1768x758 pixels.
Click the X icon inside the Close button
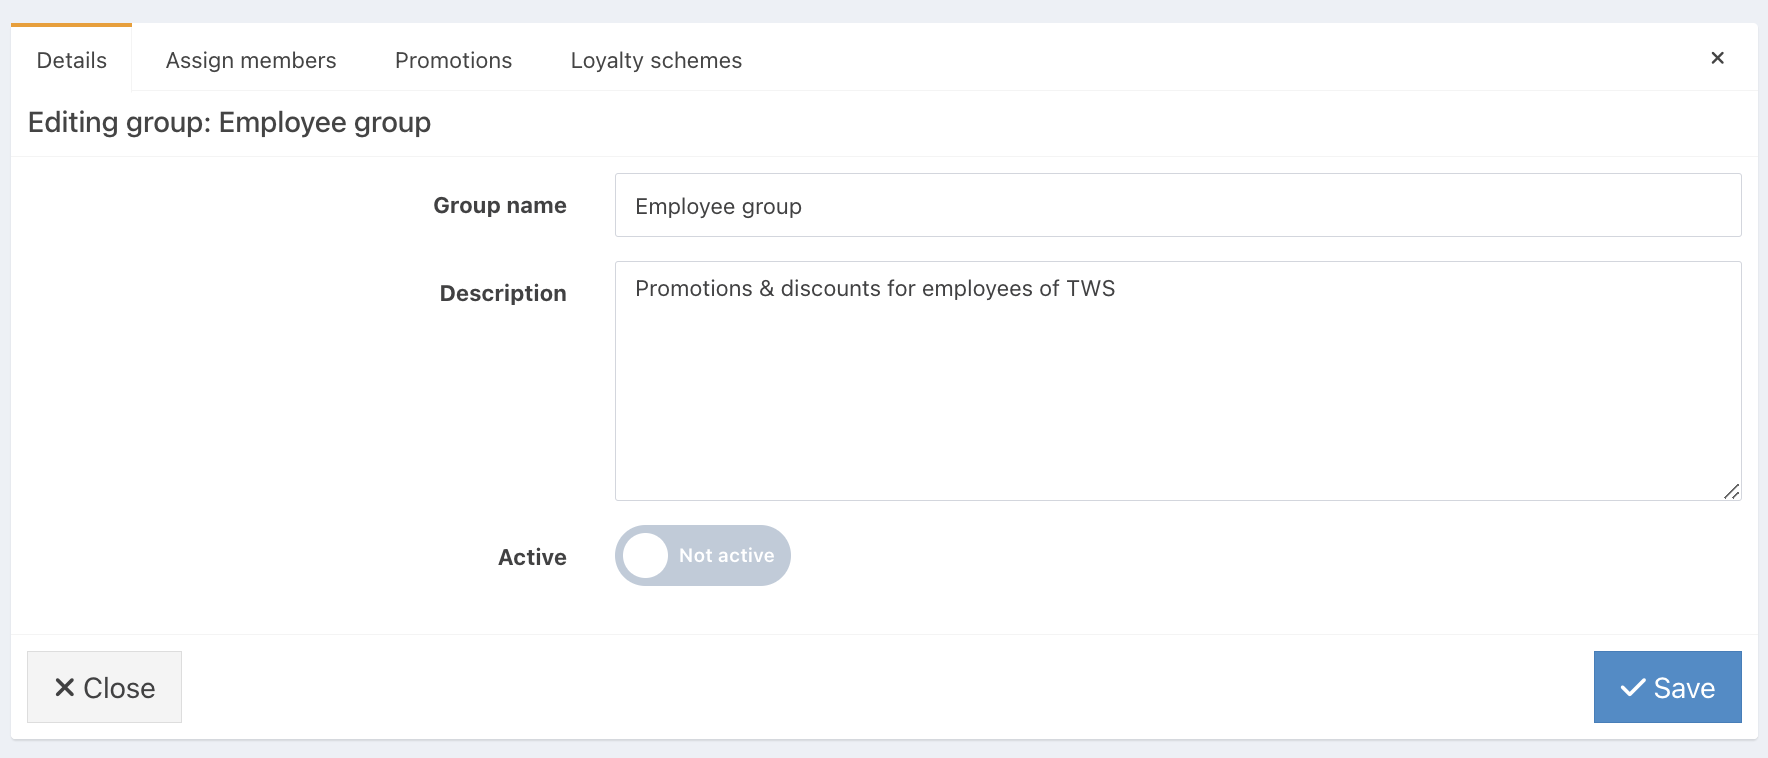(x=65, y=687)
